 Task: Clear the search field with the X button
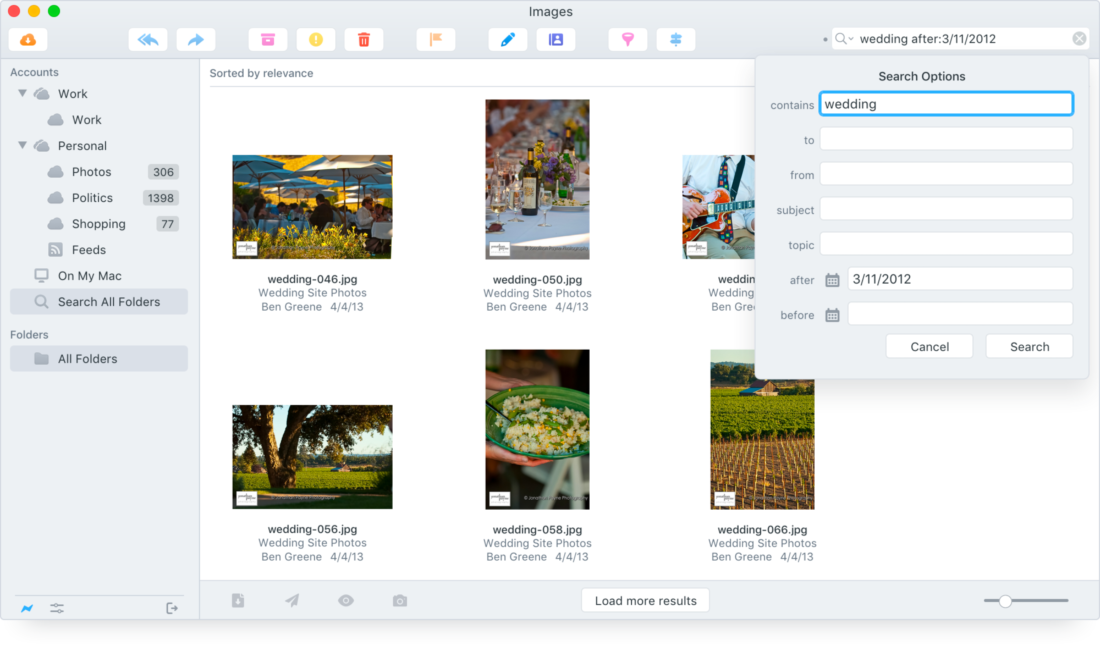(x=1079, y=39)
